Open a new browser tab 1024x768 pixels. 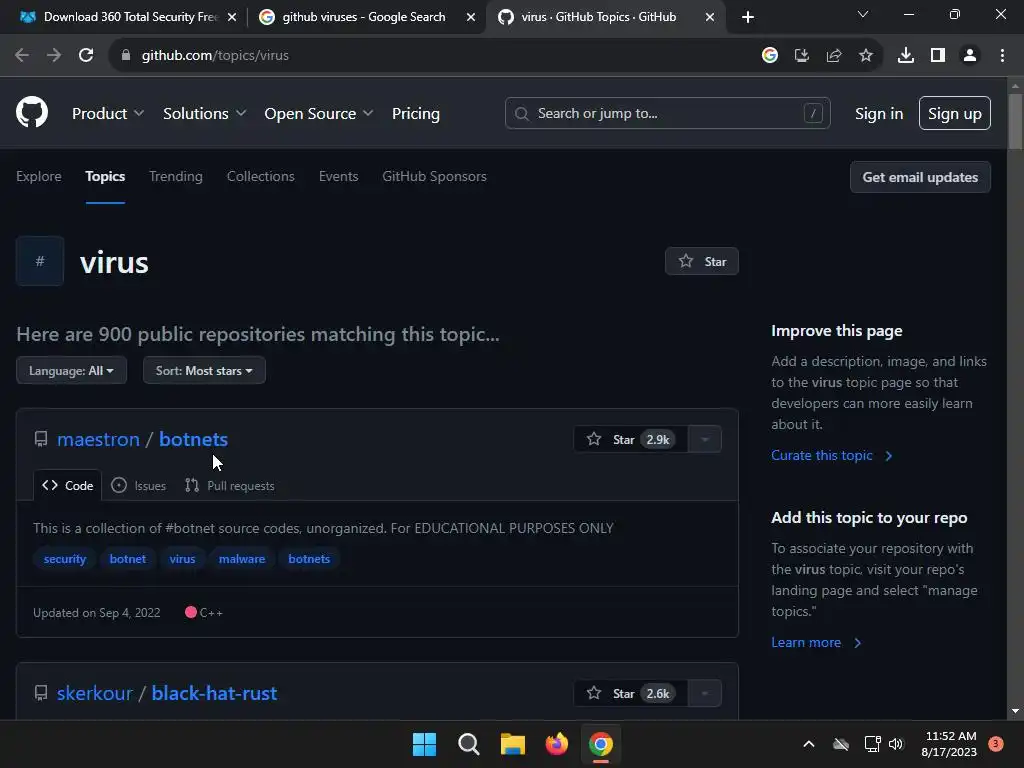(748, 17)
